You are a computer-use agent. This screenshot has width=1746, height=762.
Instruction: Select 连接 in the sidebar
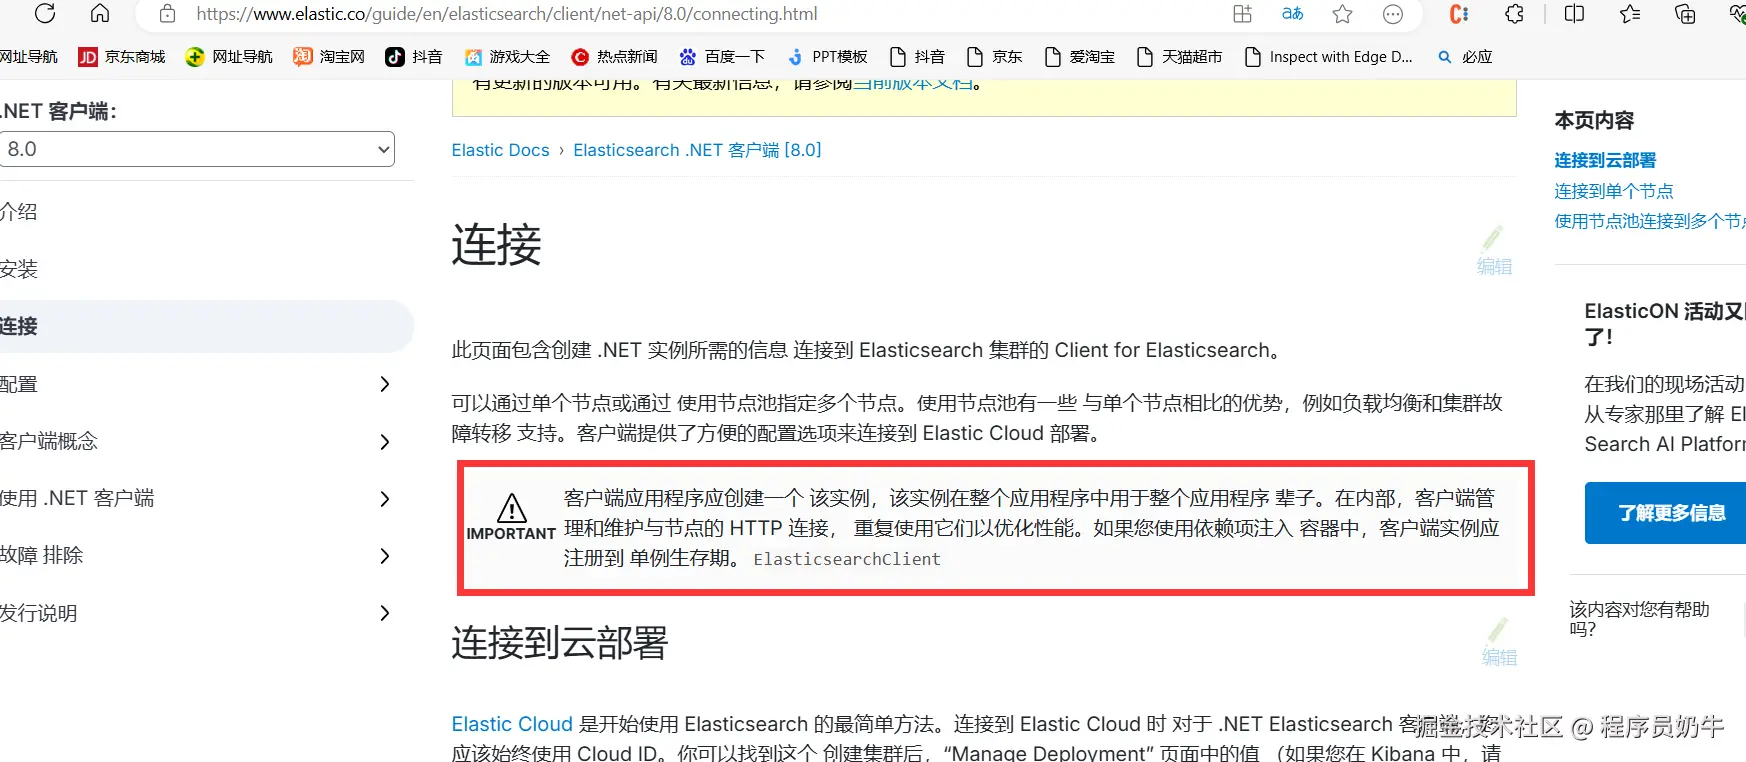205,326
